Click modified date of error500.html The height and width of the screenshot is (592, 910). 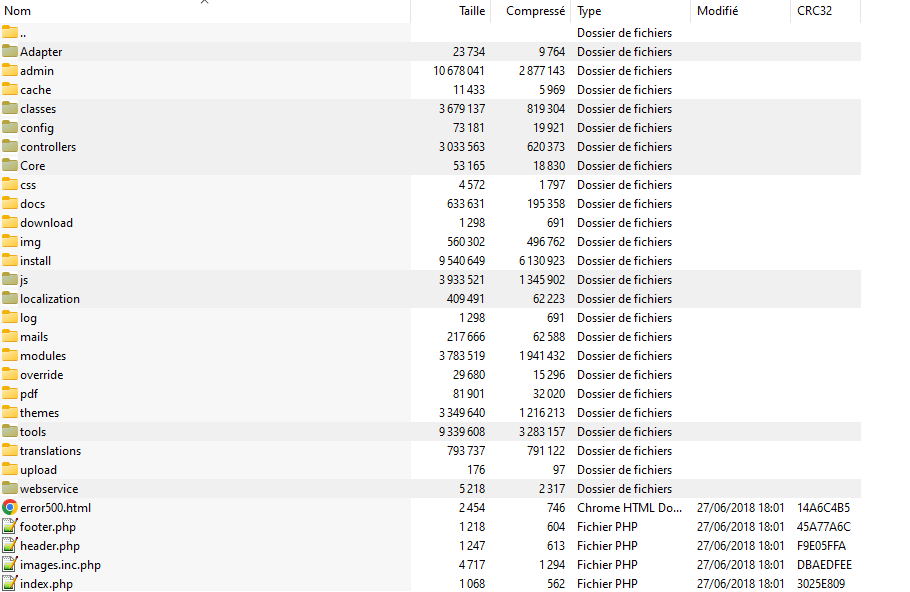tap(741, 508)
